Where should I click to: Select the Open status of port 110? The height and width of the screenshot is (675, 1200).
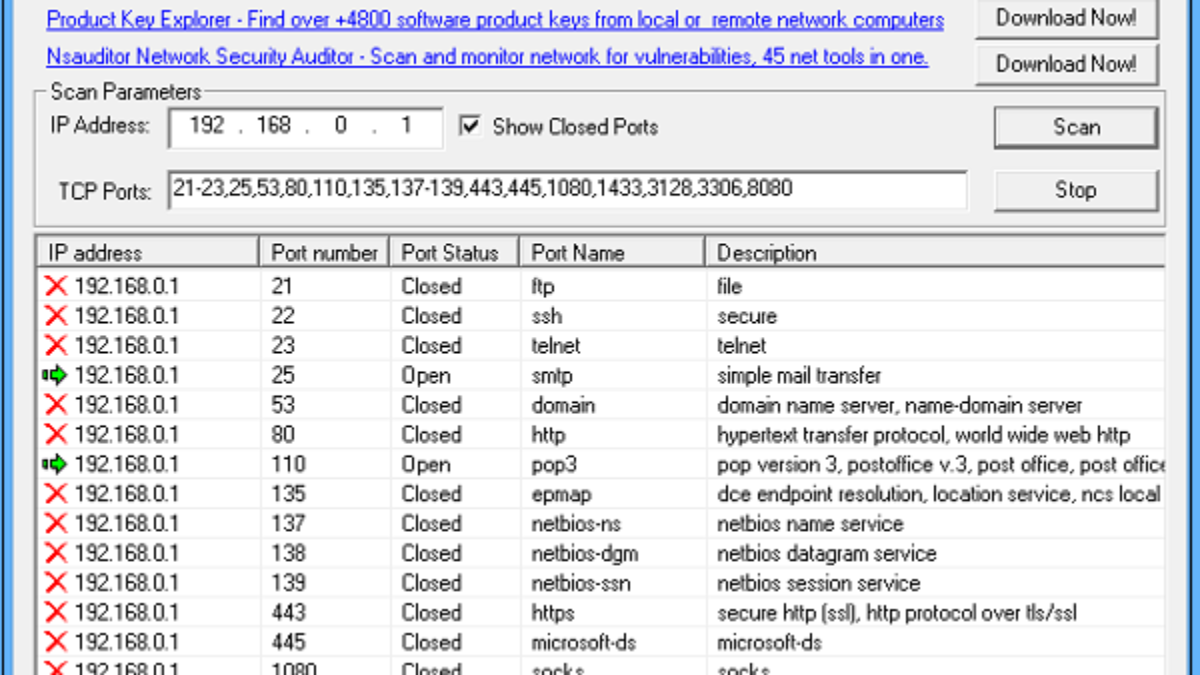coord(426,465)
